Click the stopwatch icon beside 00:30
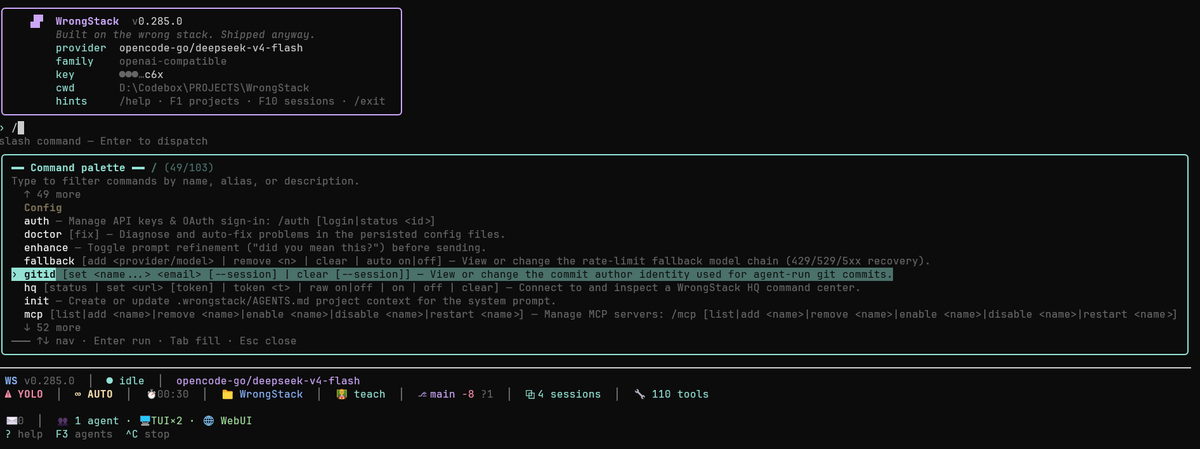Viewport: 1200px width, 449px height. click(151, 394)
